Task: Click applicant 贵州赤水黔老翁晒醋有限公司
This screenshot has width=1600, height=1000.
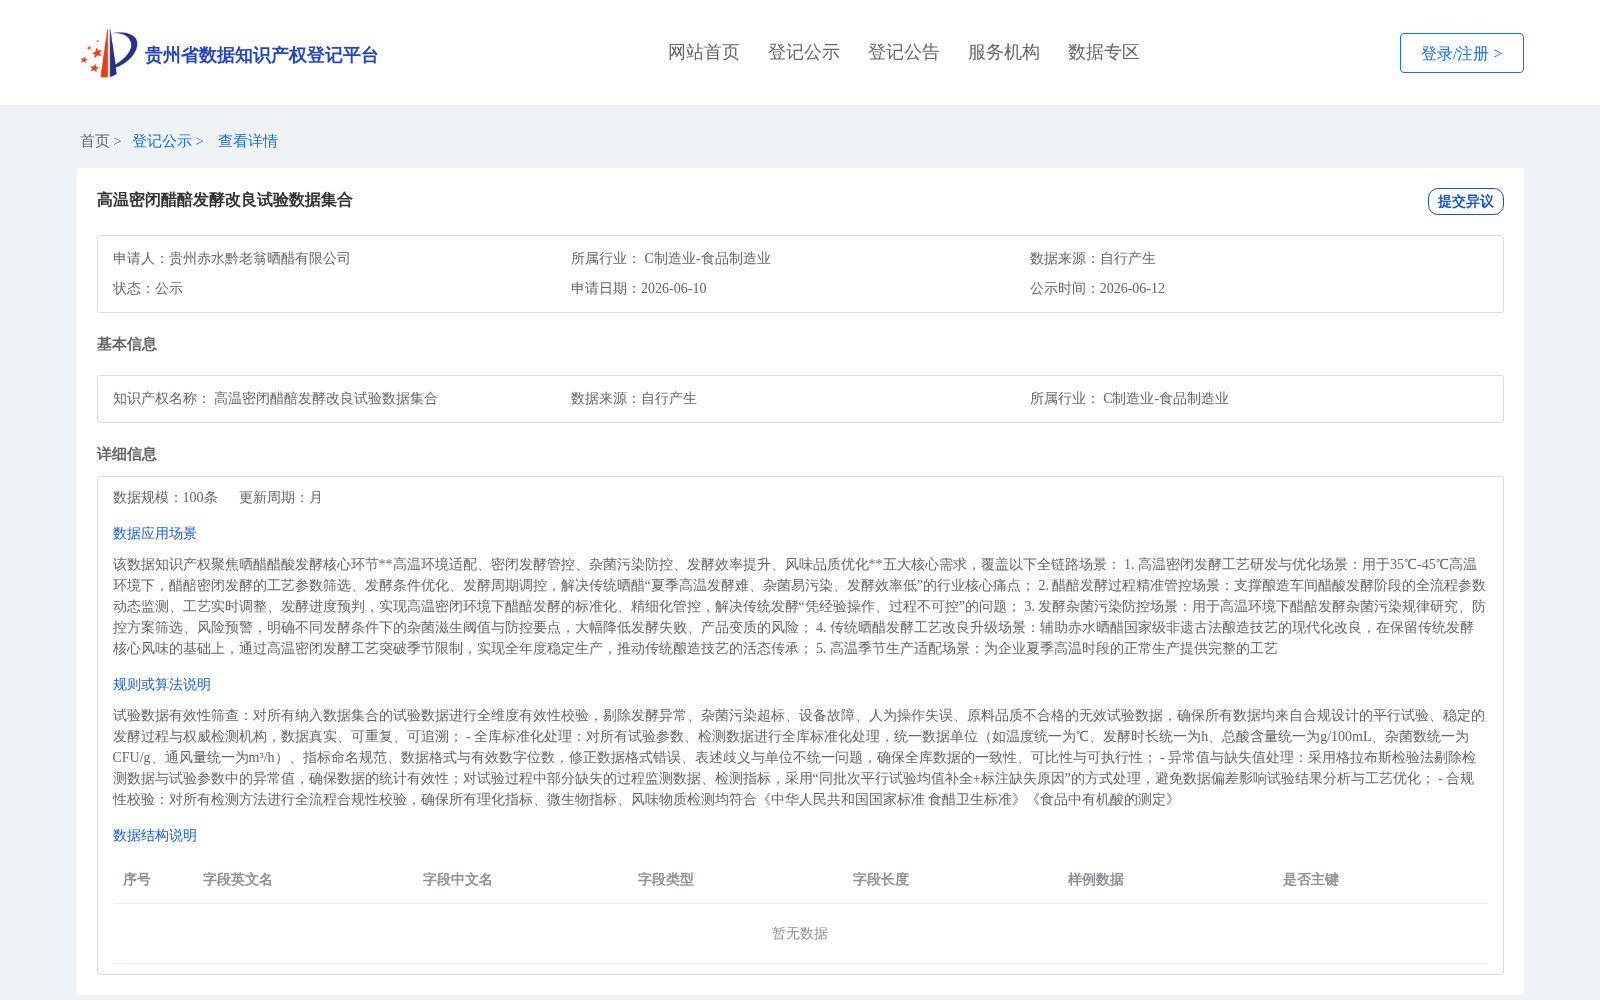Action: click(260, 258)
